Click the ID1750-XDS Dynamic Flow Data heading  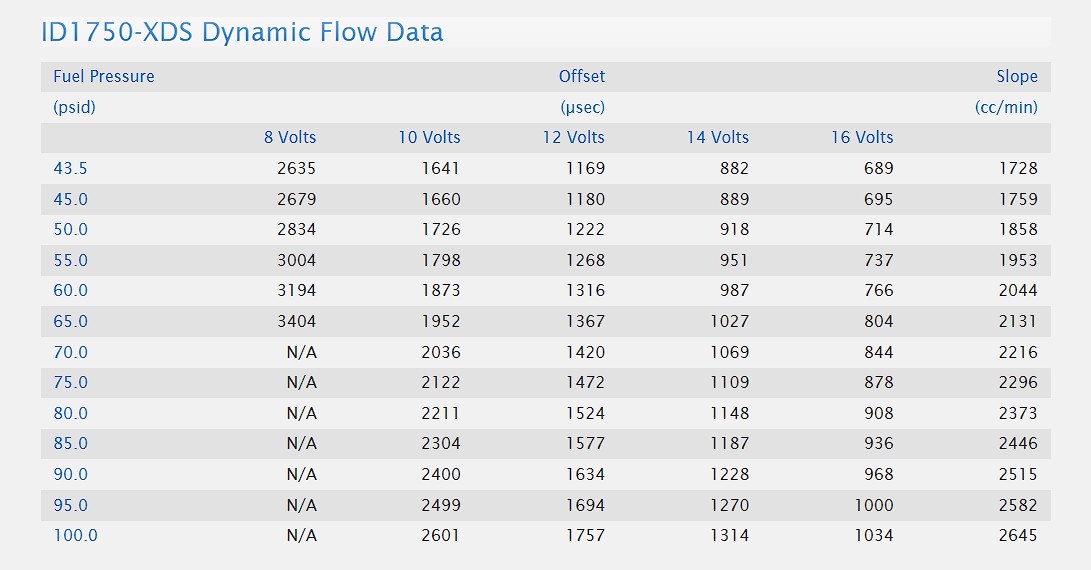(x=242, y=32)
